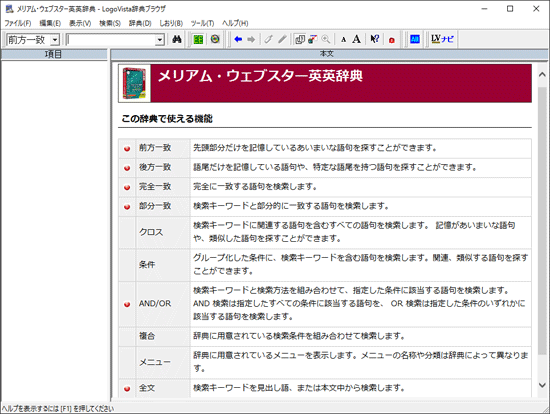Click the scrollbar down arrow
The width and height of the screenshot is (550, 414).
[542, 385]
